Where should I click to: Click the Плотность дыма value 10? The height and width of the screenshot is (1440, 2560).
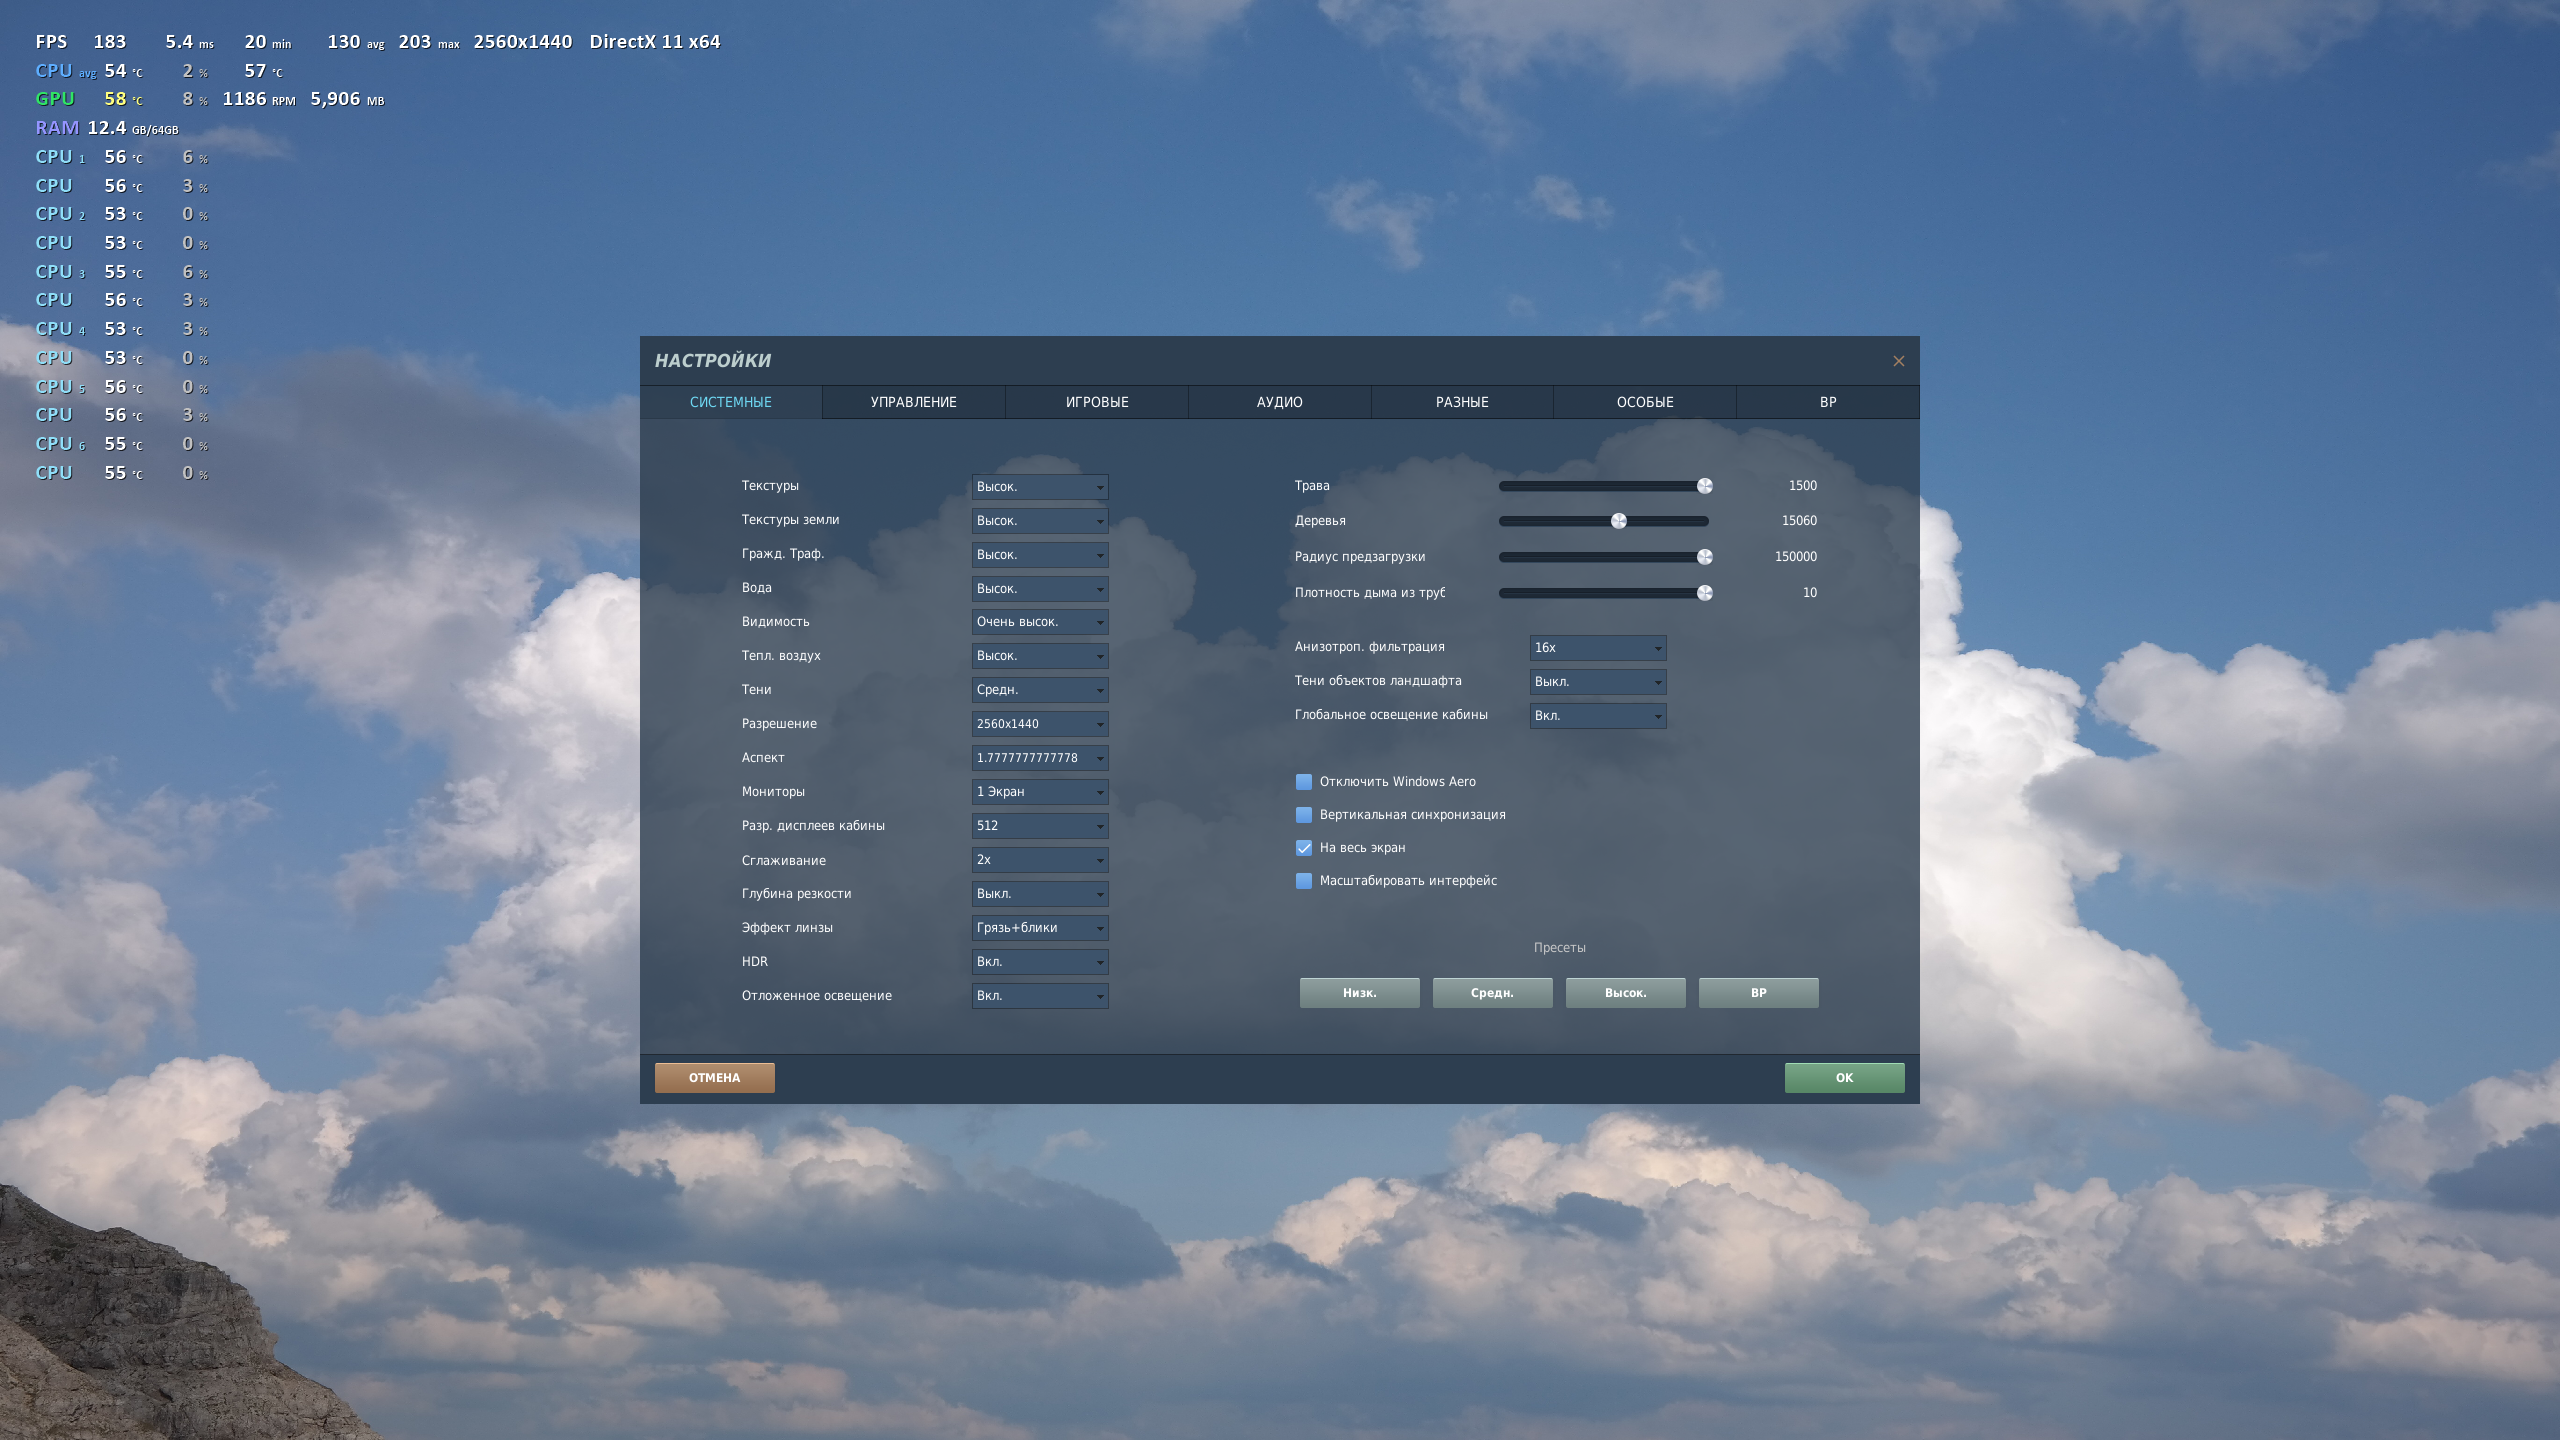click(x=1810, y=593)
